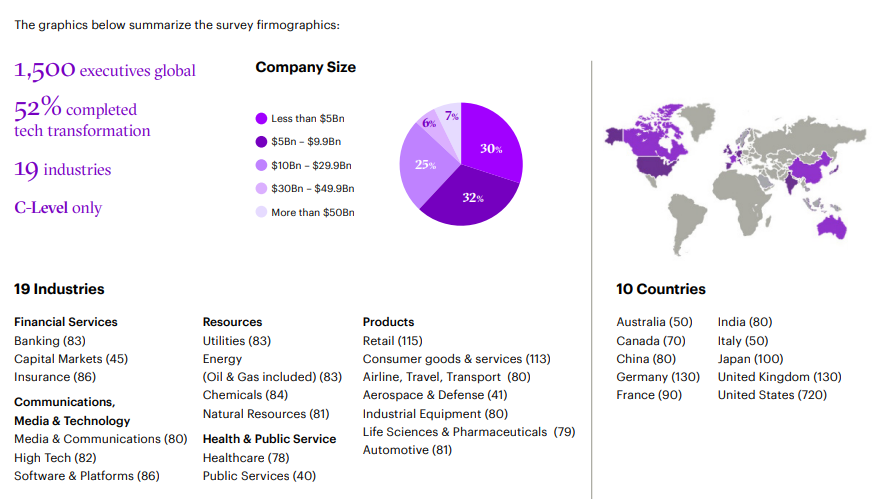
Task: Click the 1,500 executives global statistic
Action: pos(105,70)
